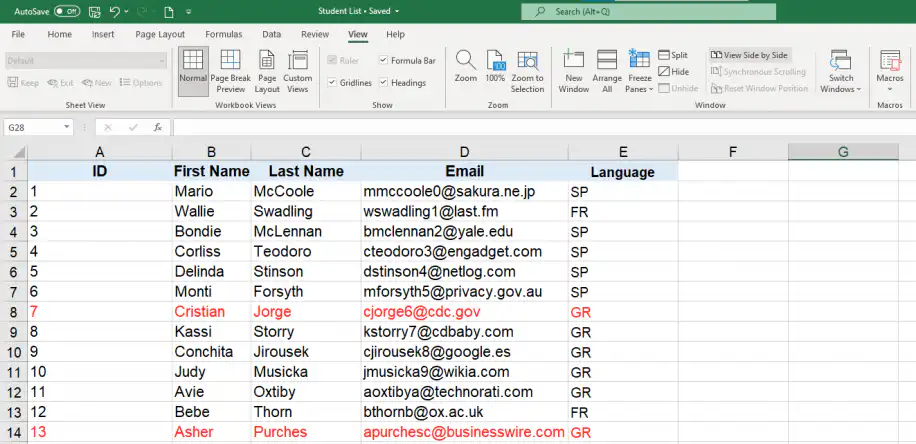
Task: Select the First Name header cell
Action: point(211,171)
